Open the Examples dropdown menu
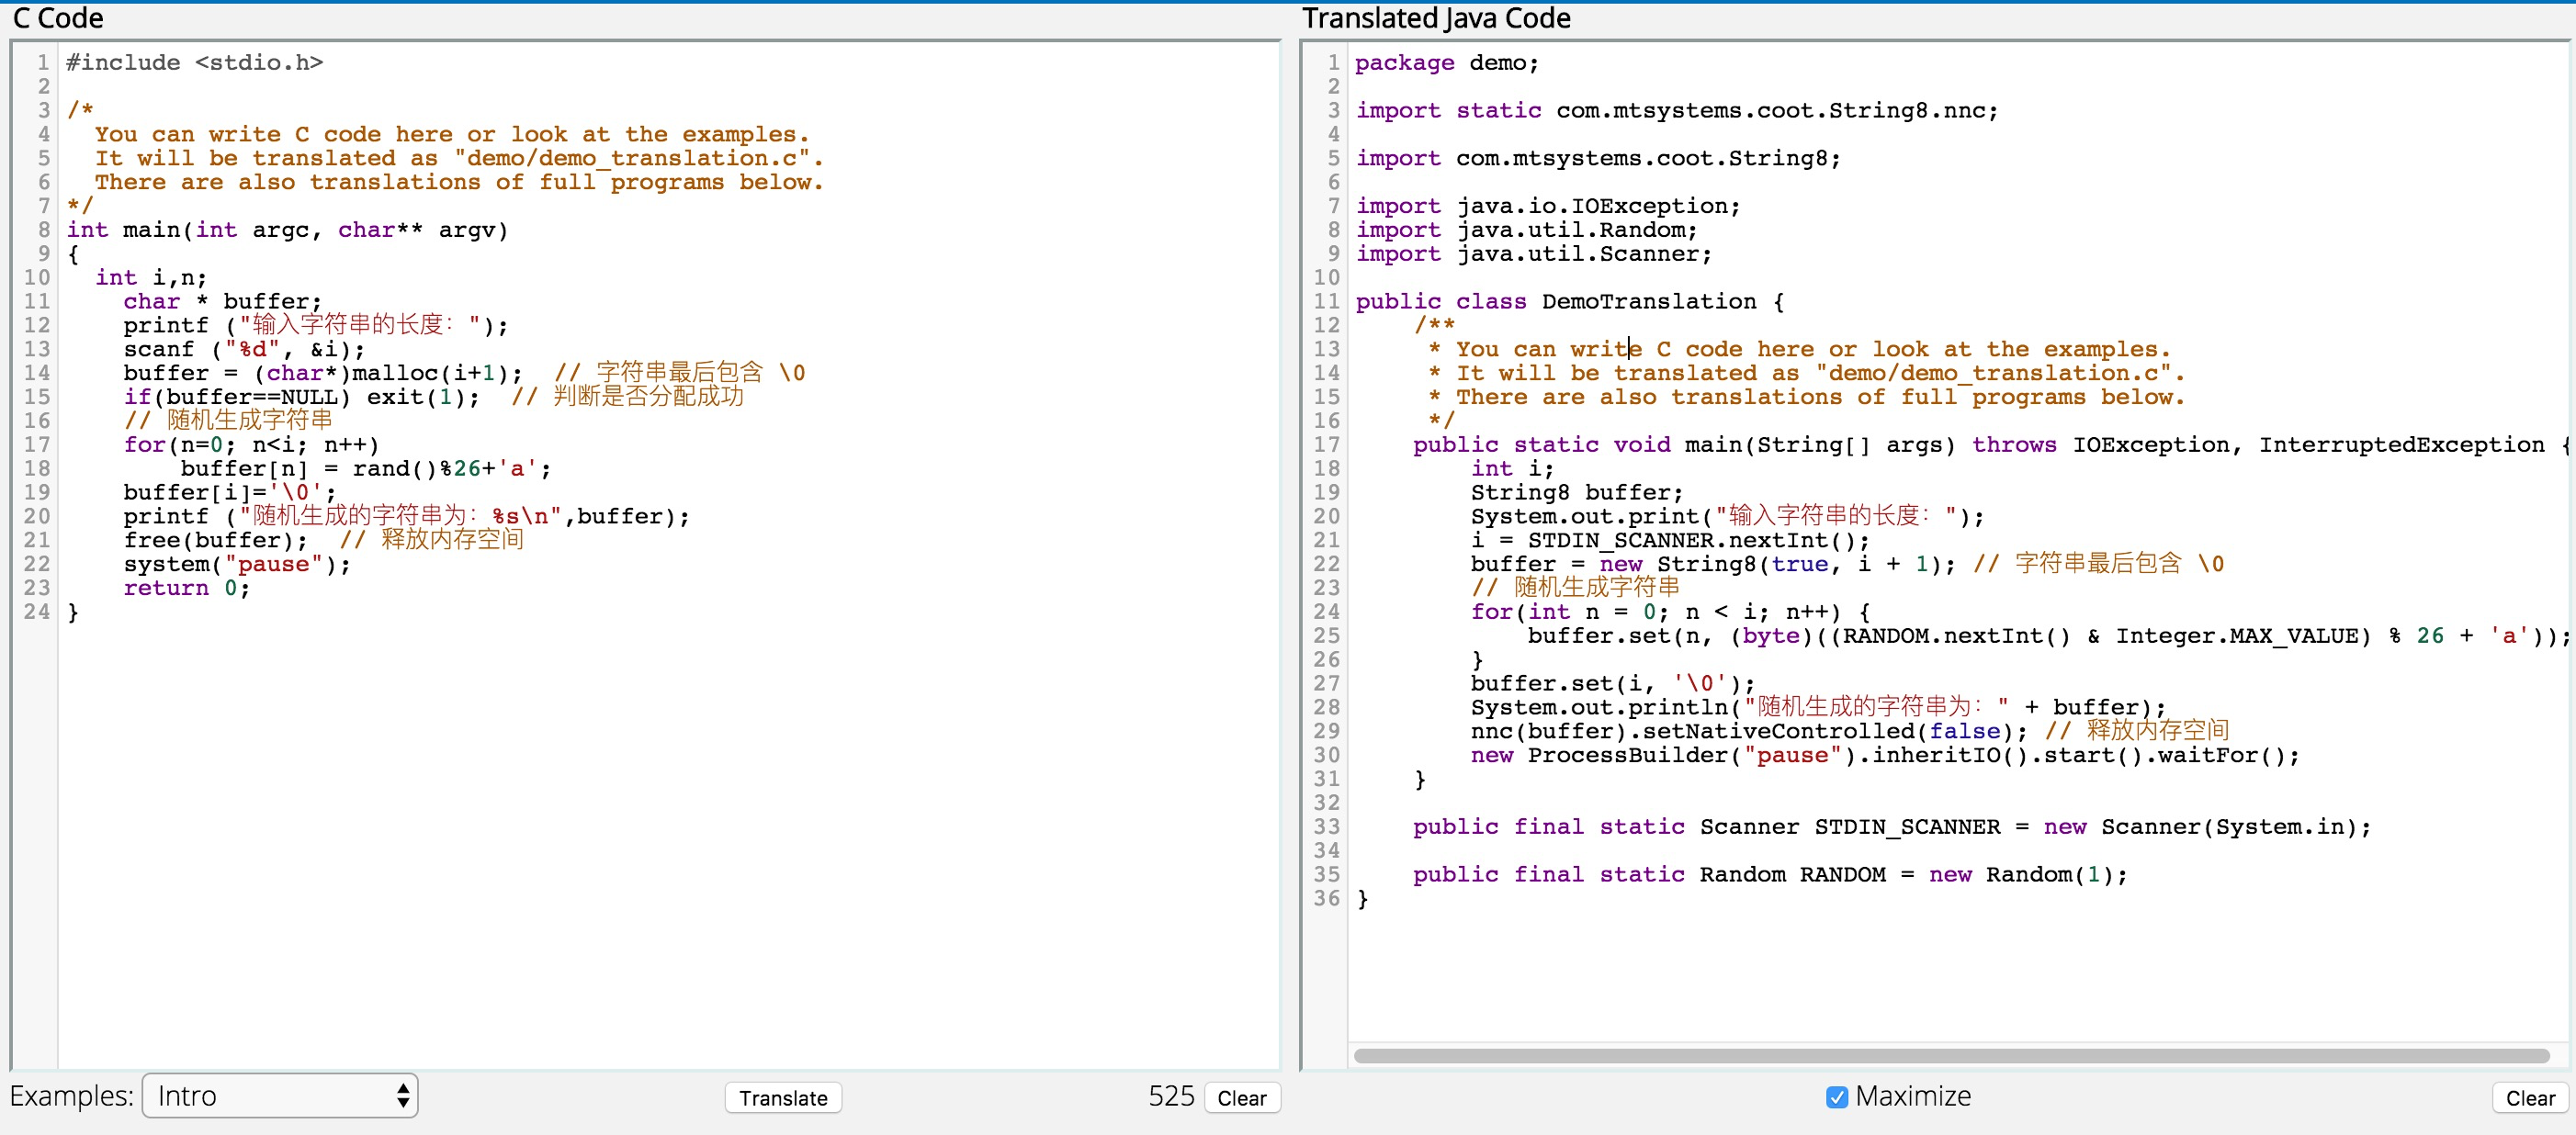Viewport: 2576px width, 1135px height. coord(279,1100)
